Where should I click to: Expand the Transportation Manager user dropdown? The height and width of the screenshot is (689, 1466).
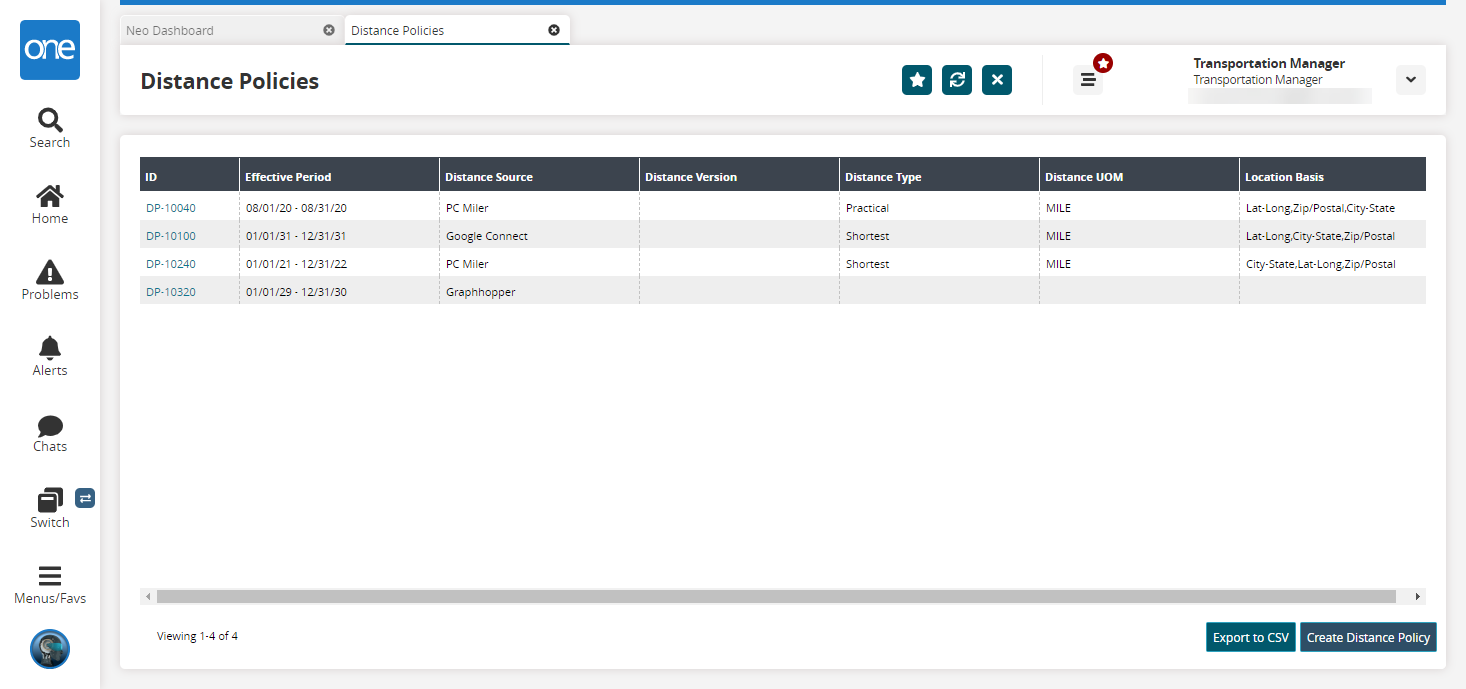(x=1410, y=80)
